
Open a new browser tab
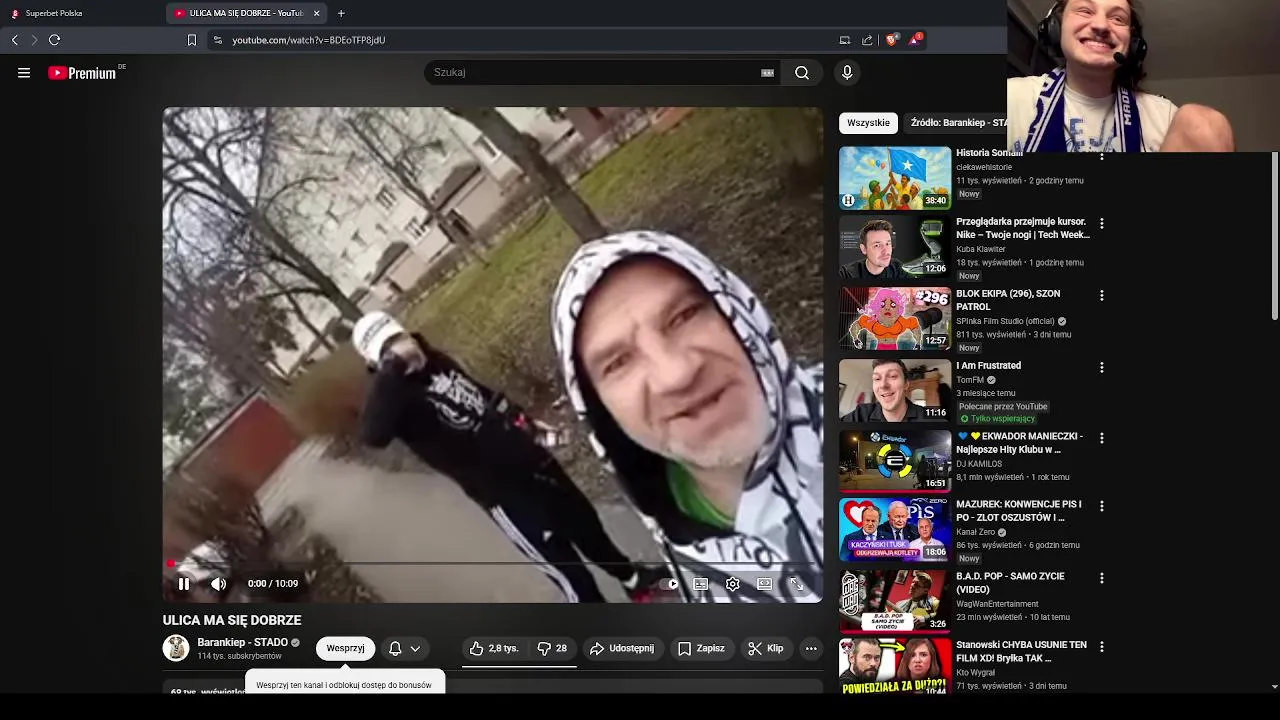(341, 13)
